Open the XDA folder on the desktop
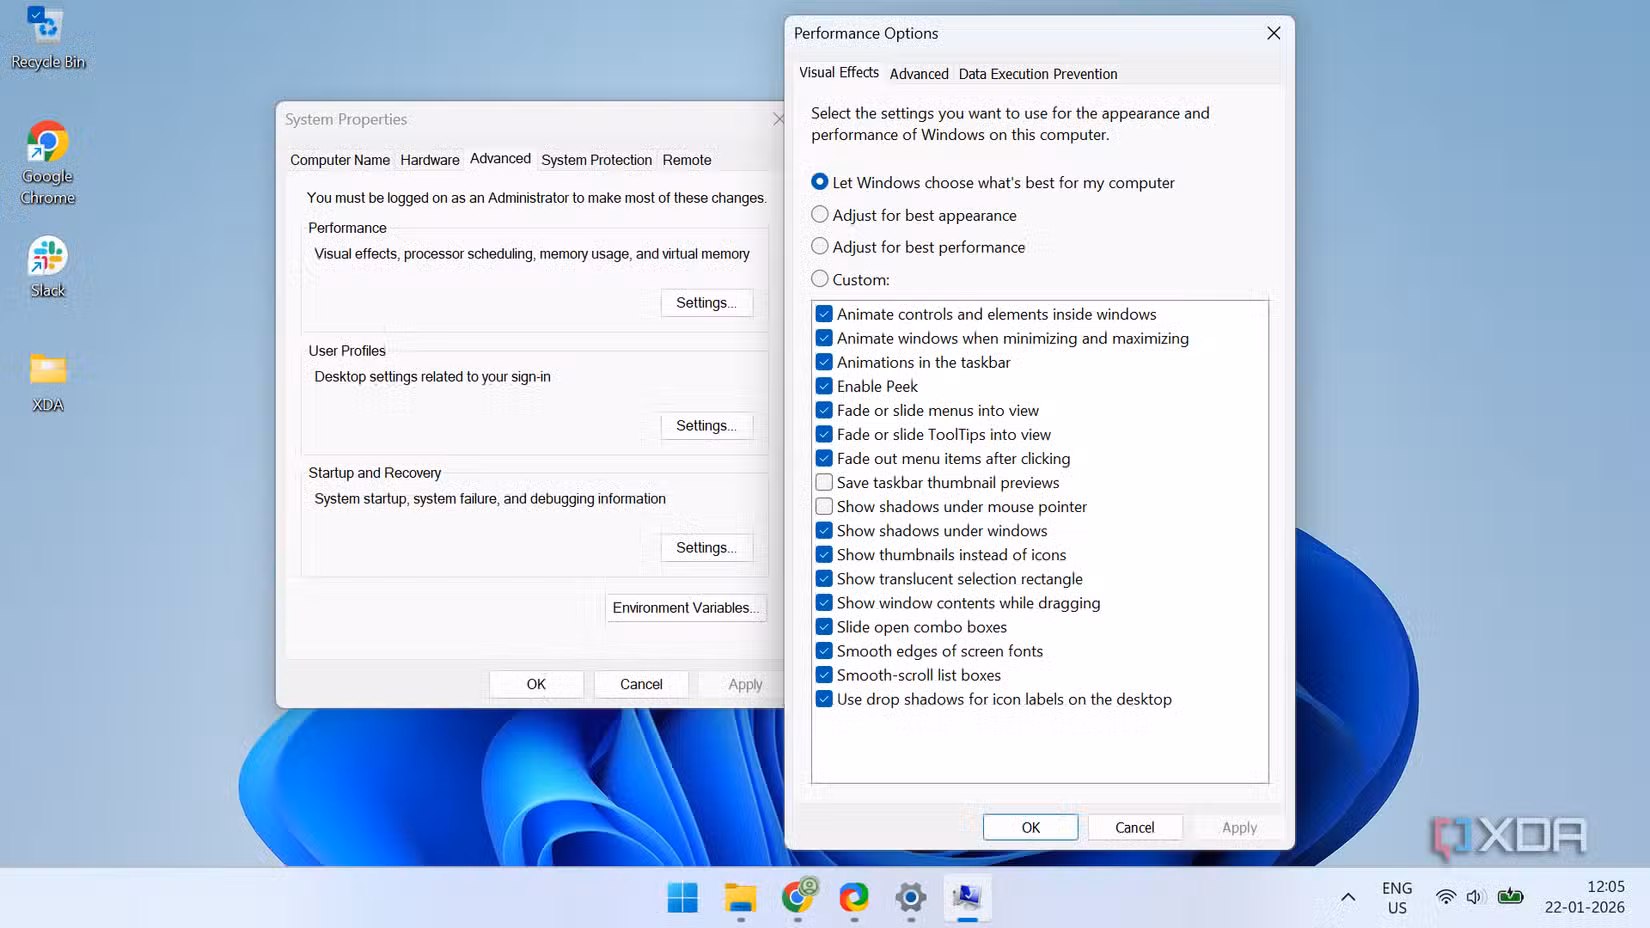Image resolution: width=1650 pixels, height=928 pixels. click(x=47, y=383)
